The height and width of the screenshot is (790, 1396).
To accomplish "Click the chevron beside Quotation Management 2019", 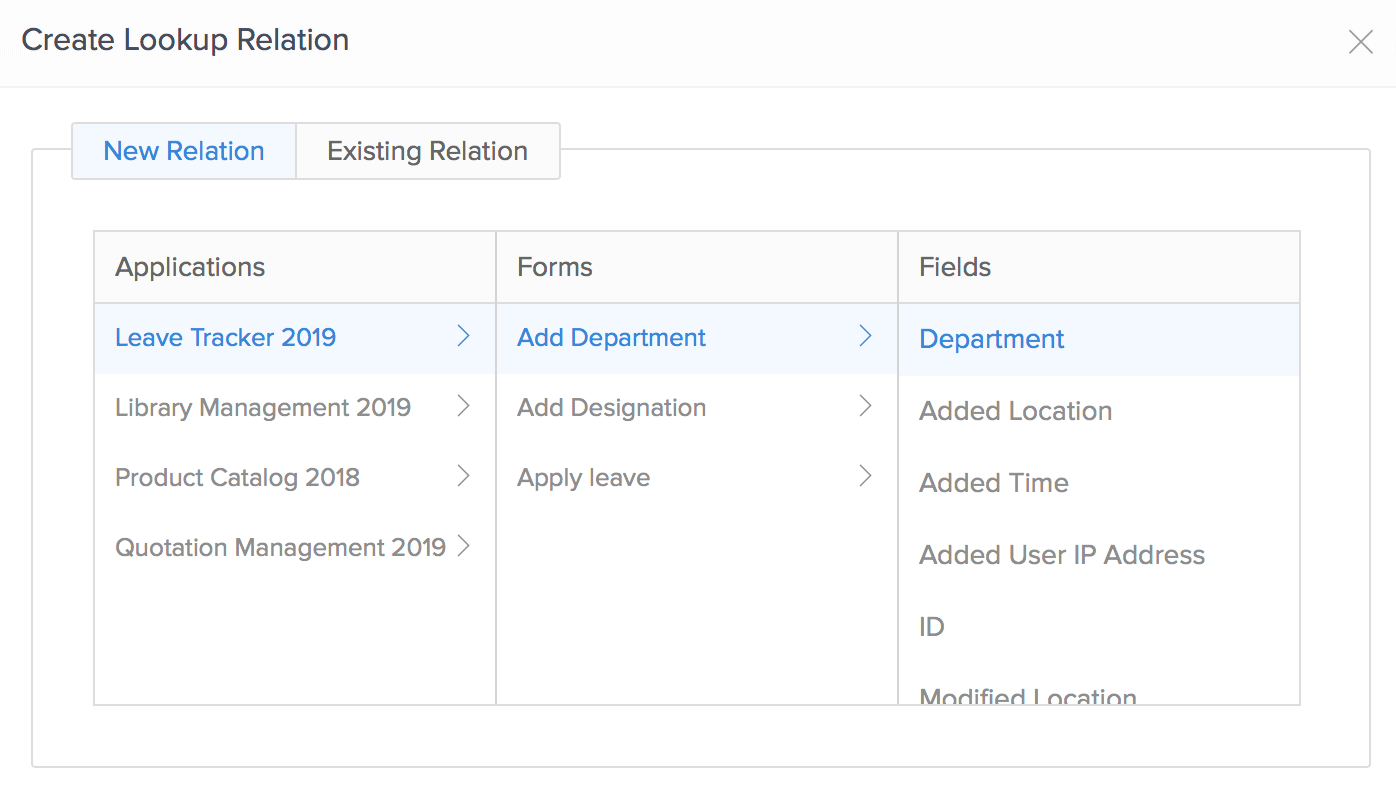I will [x=463, y=547].
